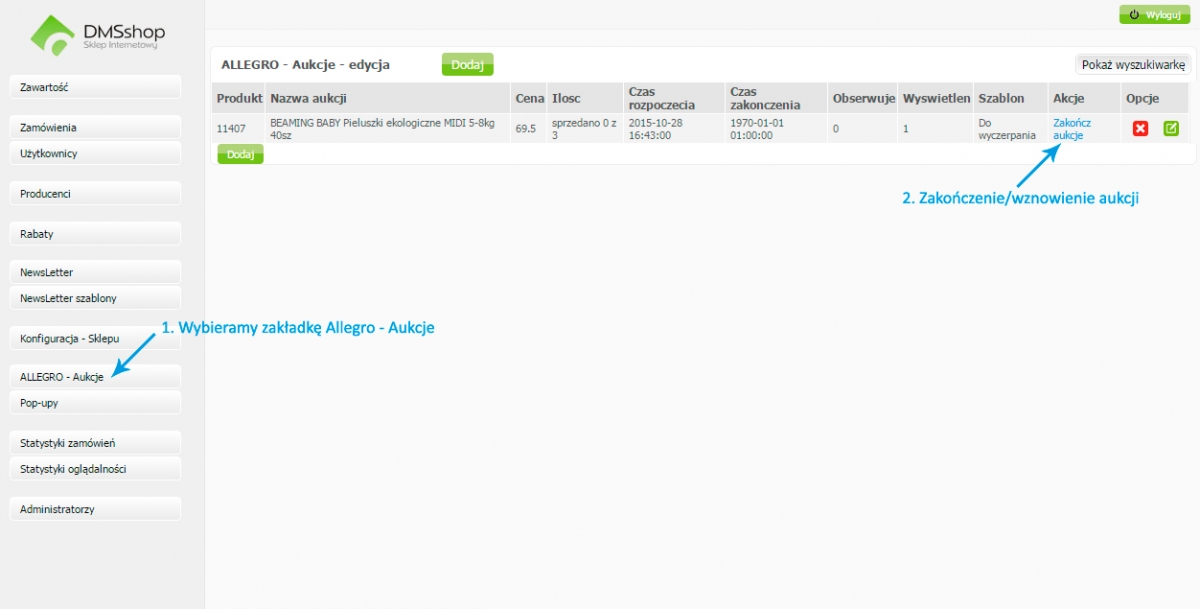The width and height of the screenshot is (1200, 609).
Task: Edit auction 11407 with green pencil icon
Action: click(1171, 129)
